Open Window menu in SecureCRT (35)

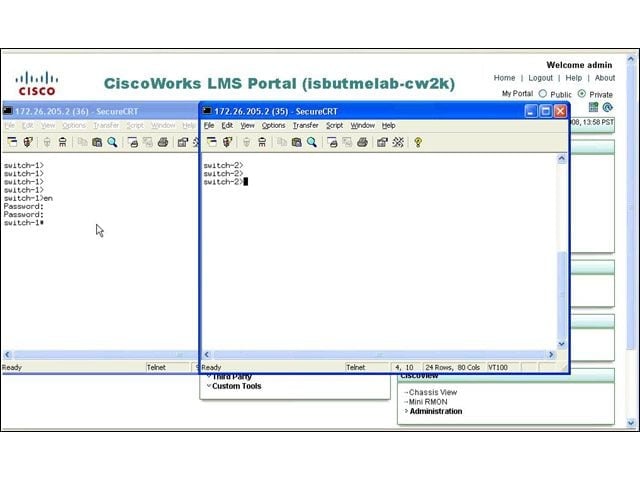pyautogui.click(x=362, y=125)
